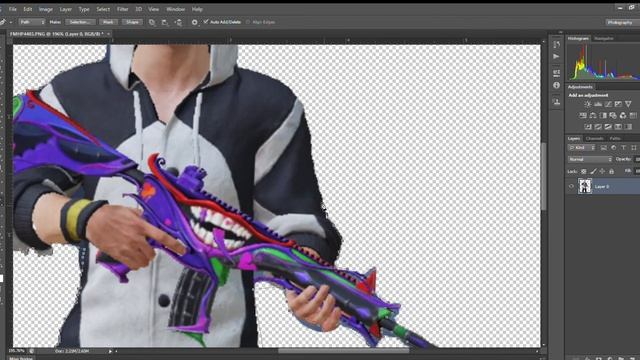Add a Channel Mixer adjustment

click(623, 116)
